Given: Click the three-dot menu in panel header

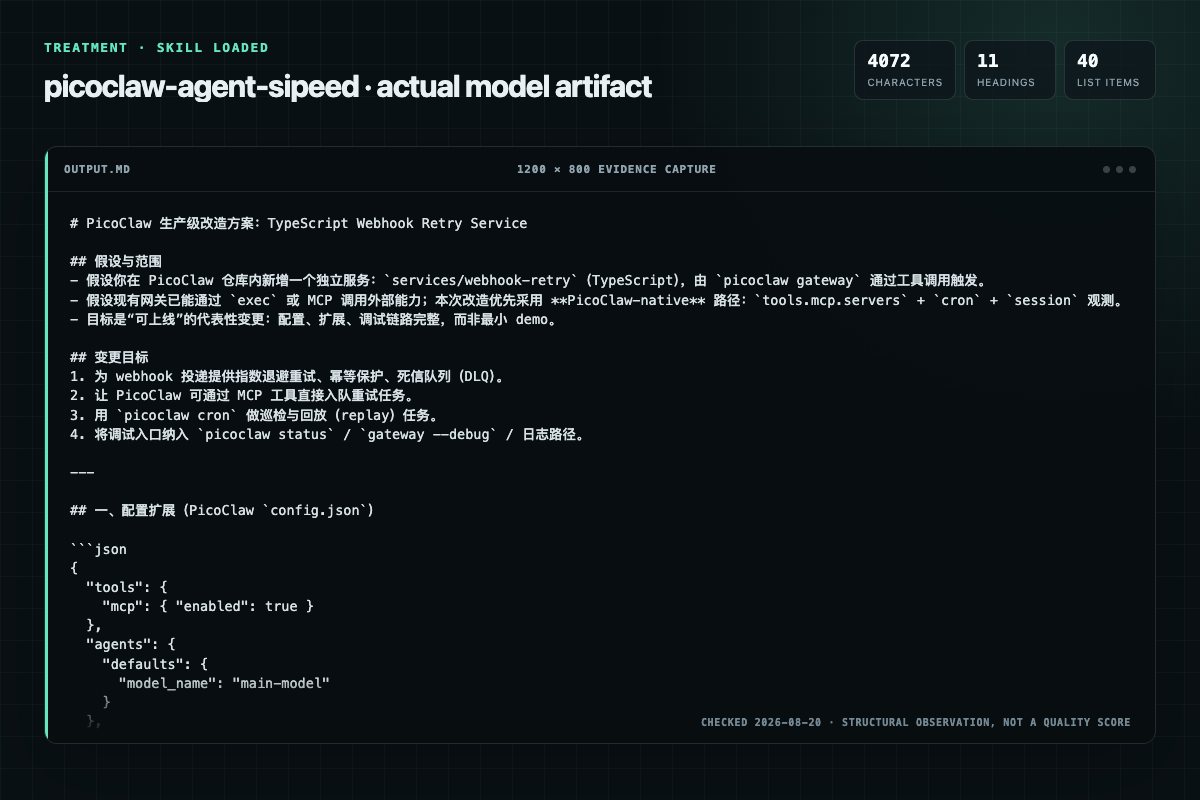Looking at the screenshot, I should click(1119, 169).
